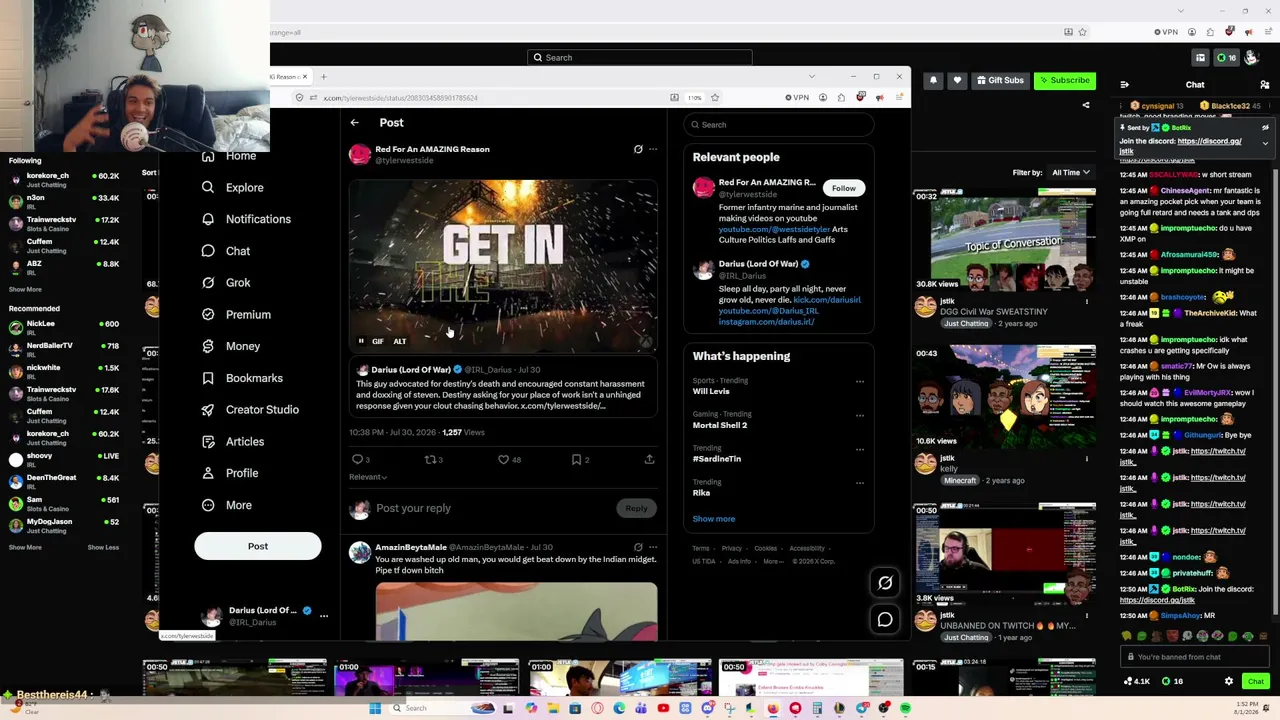The width and height of the screenshot is (1280, 720).
Task: Open Premium in the X sidebar
Action: point(235,314)
